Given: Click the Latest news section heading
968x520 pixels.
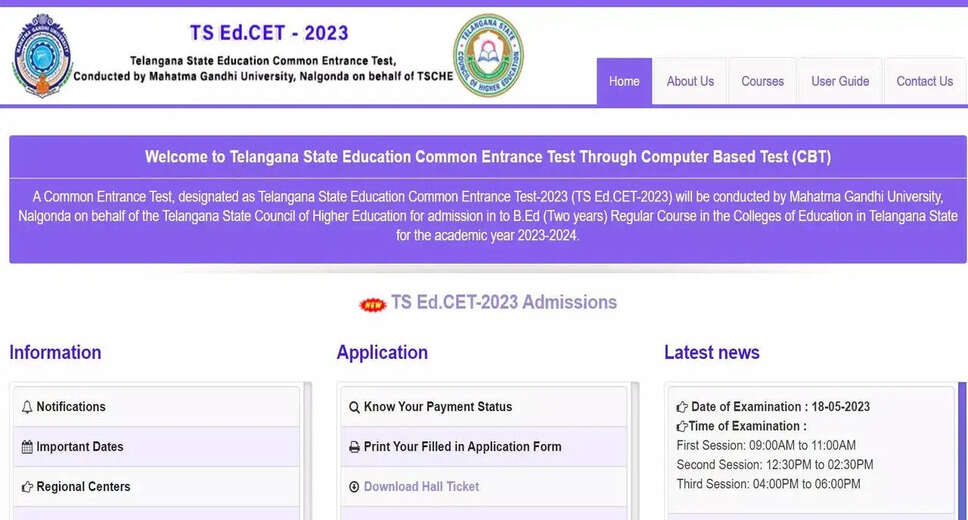Looking at the screenshot, I should (x=712, y=353).
